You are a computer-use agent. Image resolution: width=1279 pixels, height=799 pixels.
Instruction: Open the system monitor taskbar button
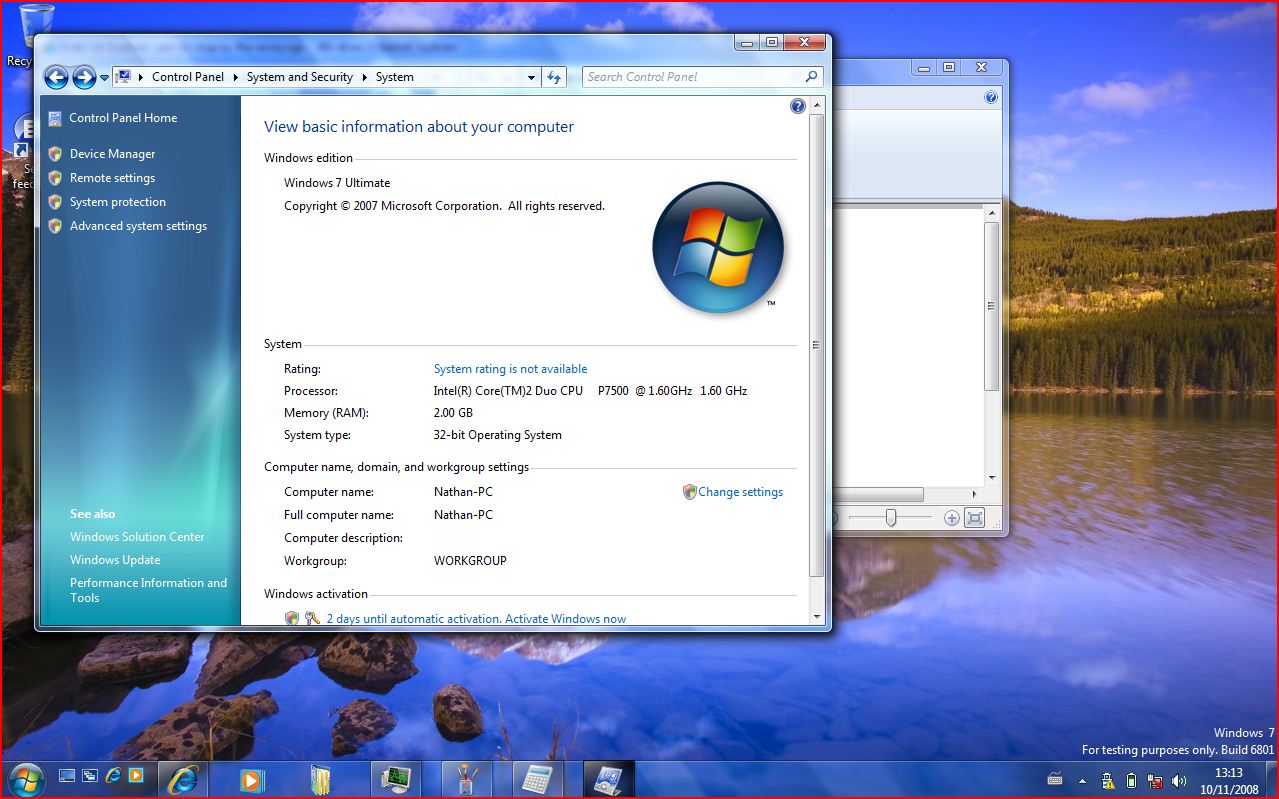pyautogui.click(x=397, y=779)
